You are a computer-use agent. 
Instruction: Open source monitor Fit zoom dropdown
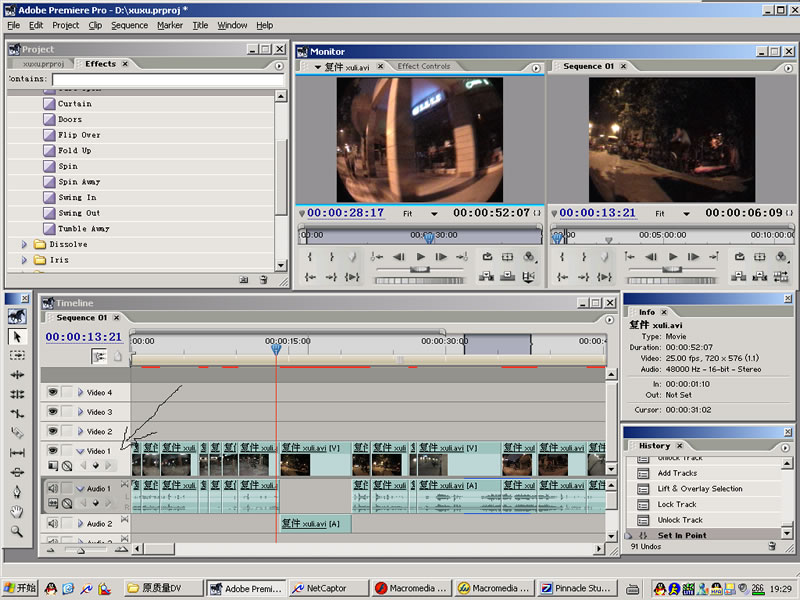point(434,214)
